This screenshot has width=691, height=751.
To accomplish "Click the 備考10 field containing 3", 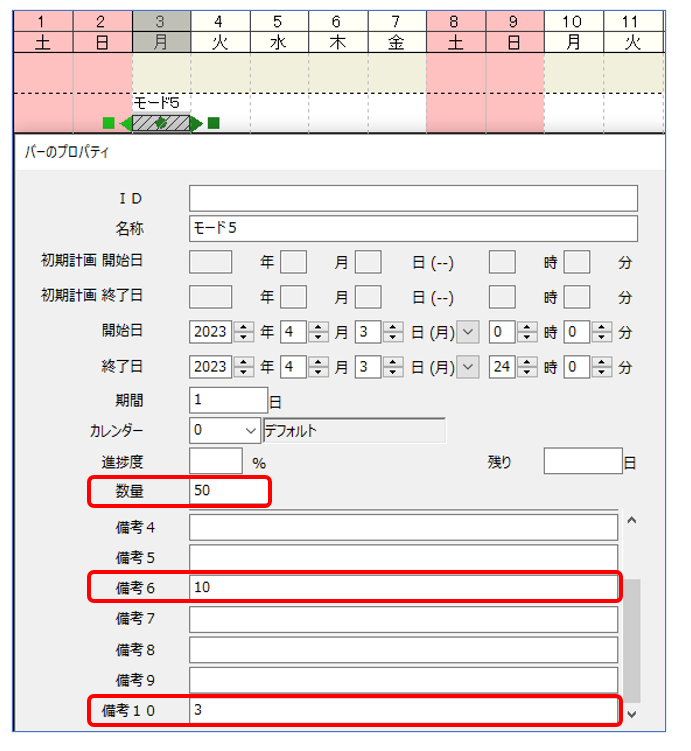I will tap(403, 710).
